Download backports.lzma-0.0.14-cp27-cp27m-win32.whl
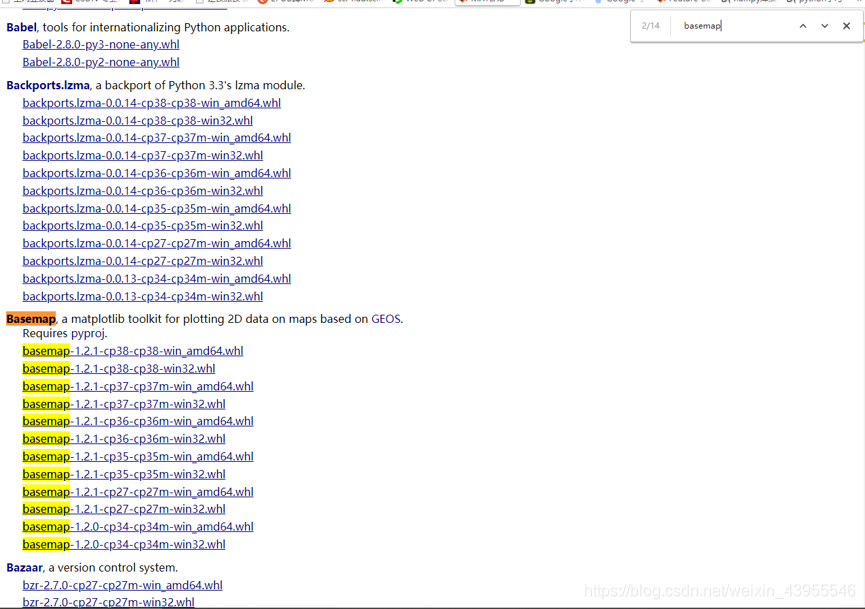Image resolution: width=865 pixels, height=609 pixels. click(x=143, y=261)
